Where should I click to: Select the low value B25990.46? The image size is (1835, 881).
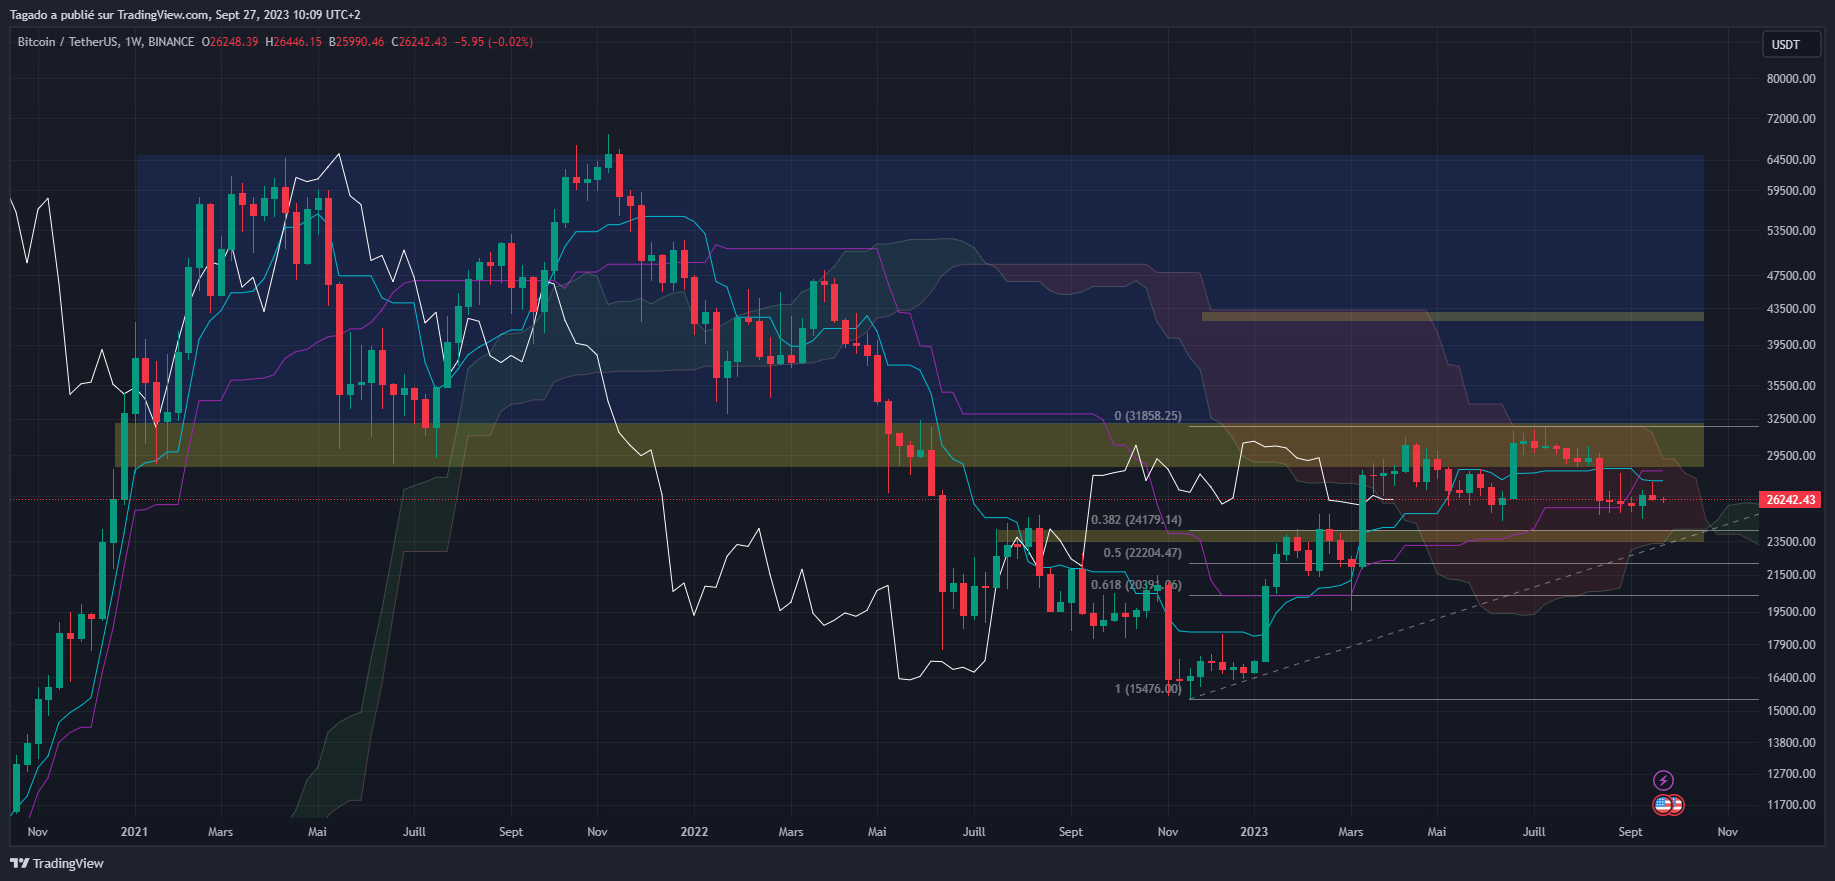point(357,42)
